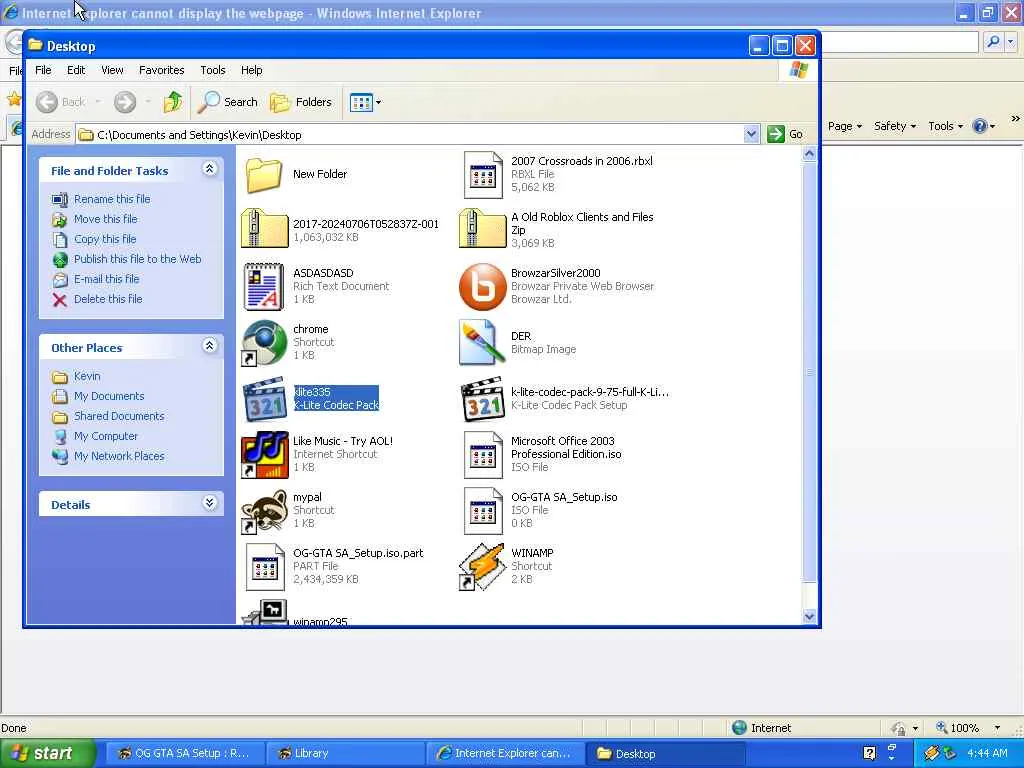Open Safety dropdown in Internet Explorer
1024x768 pixels.
click(895, 126)
